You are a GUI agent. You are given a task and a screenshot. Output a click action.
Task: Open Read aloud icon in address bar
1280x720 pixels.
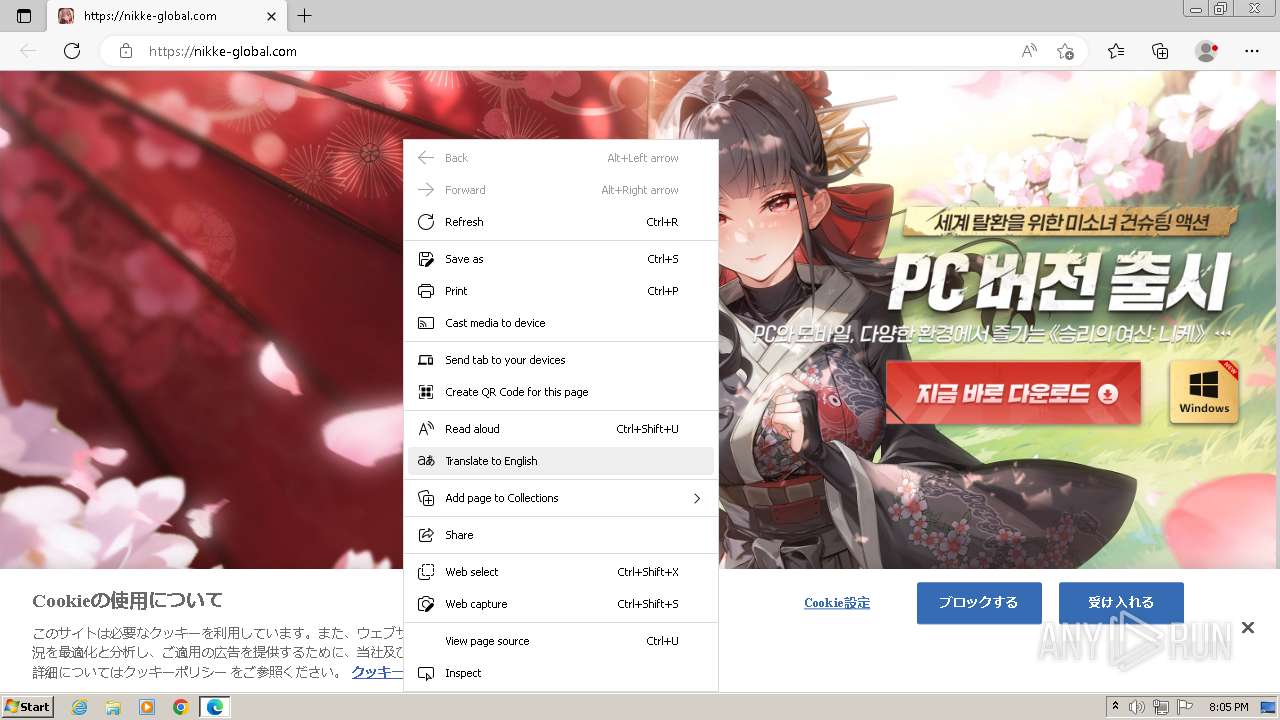(x=1029, y=51)
